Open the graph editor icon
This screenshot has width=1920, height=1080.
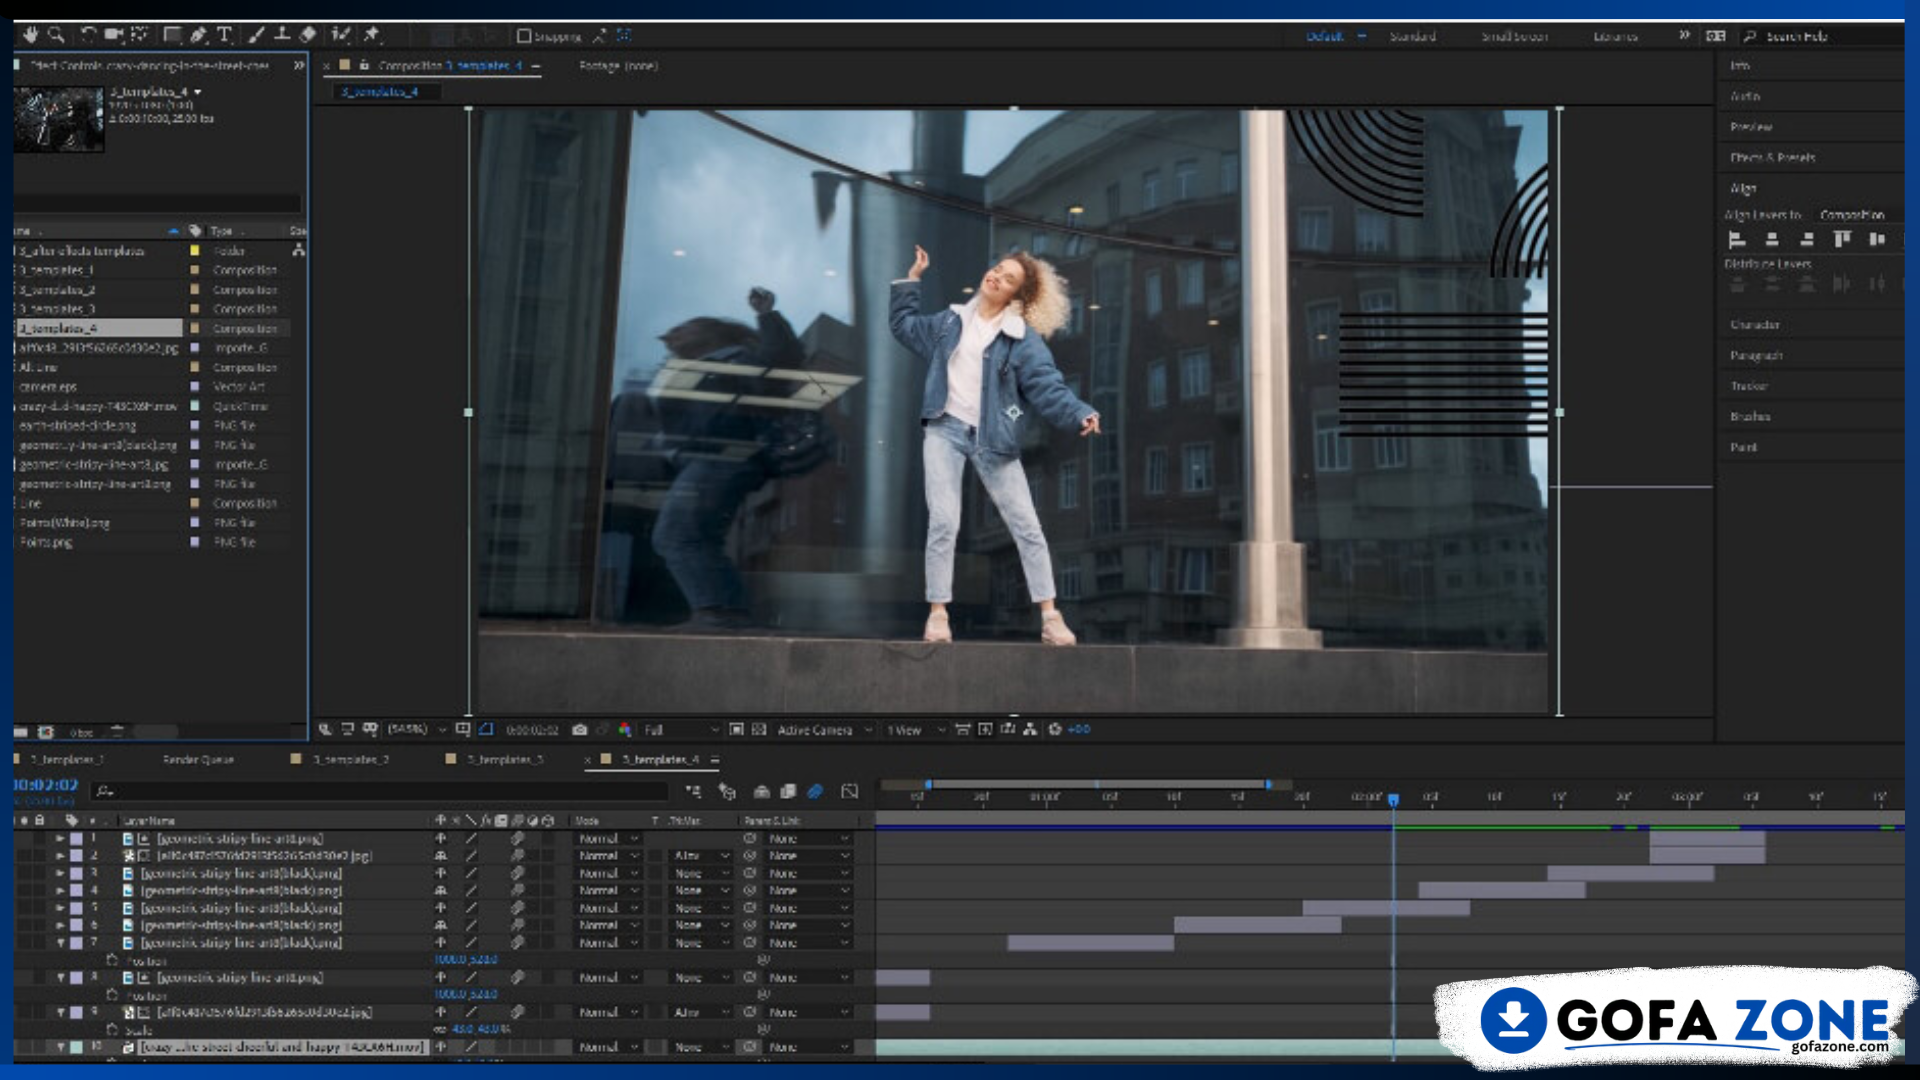point(850,792)
